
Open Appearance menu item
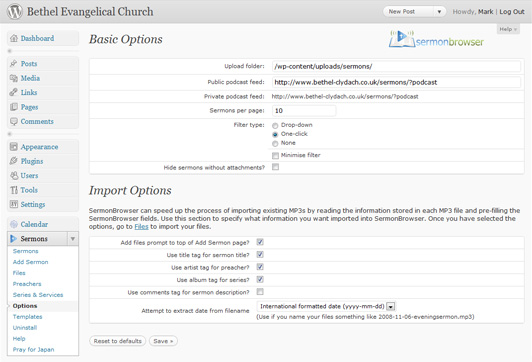pos(39,147)
